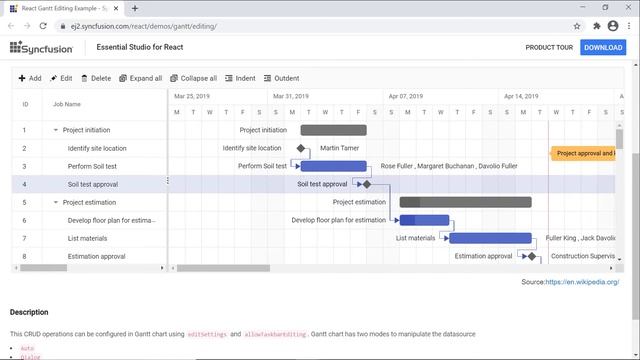Open the Chrome three-dot menu
Viewport: 640px width, 360px height.
629,26
